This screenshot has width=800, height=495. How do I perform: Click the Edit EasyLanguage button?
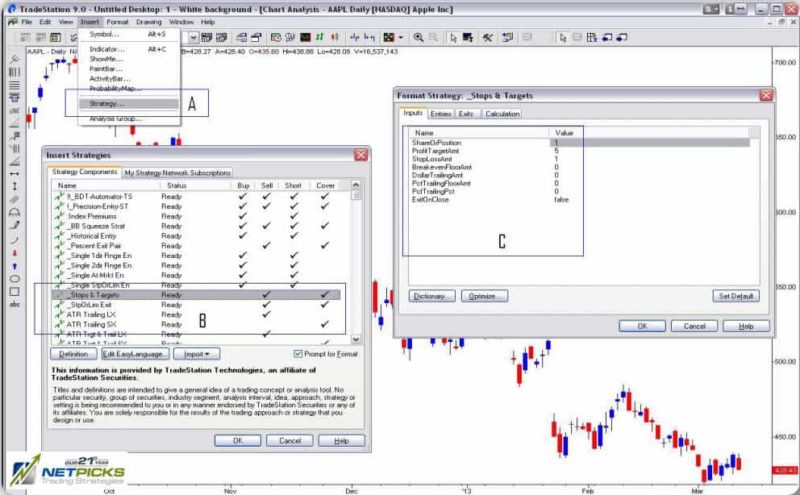(x=135, y=354)
